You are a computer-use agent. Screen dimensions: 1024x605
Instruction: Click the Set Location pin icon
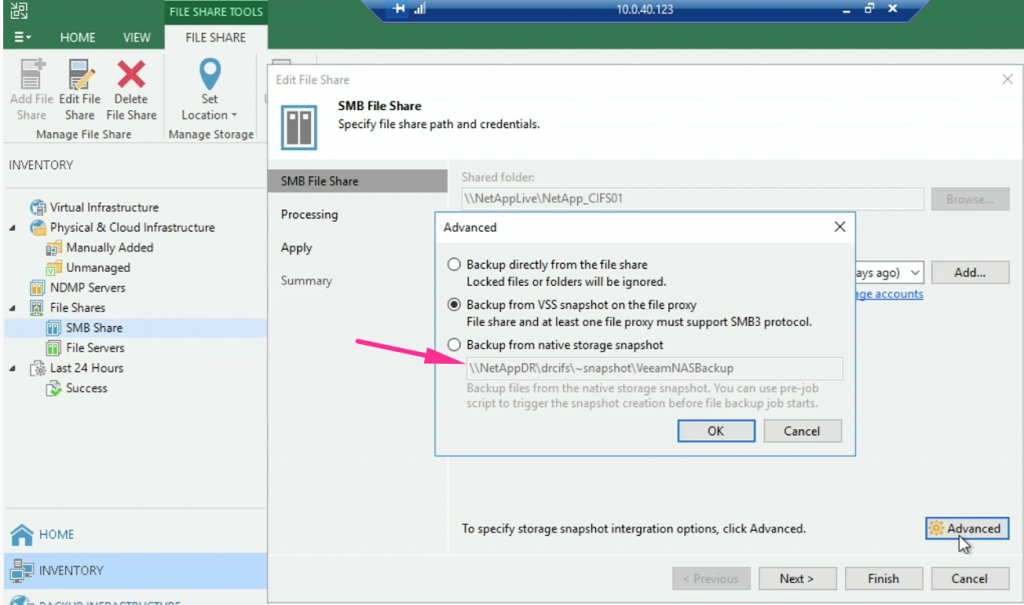click(x=210, y=74)
